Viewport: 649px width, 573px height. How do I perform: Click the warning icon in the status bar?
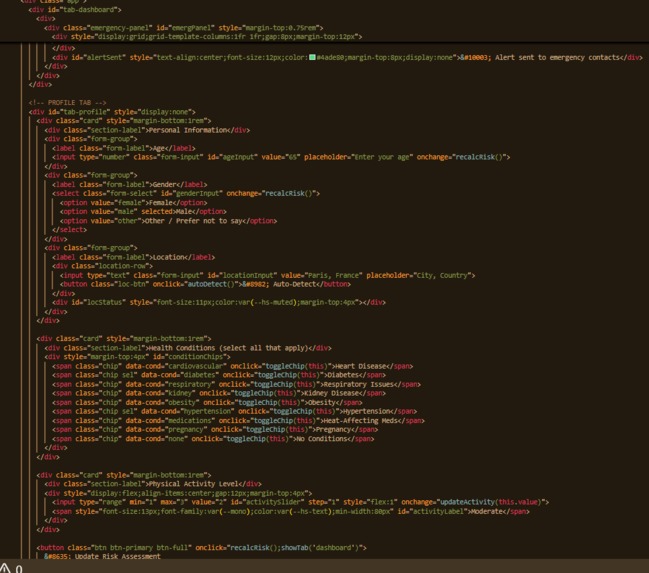5,568
